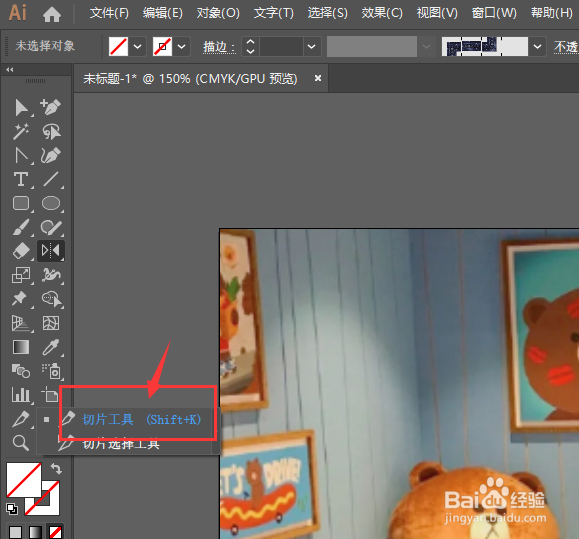Click the stroke weight input field
The height and width of the screenshot is (539, 579).
point(281,47)
